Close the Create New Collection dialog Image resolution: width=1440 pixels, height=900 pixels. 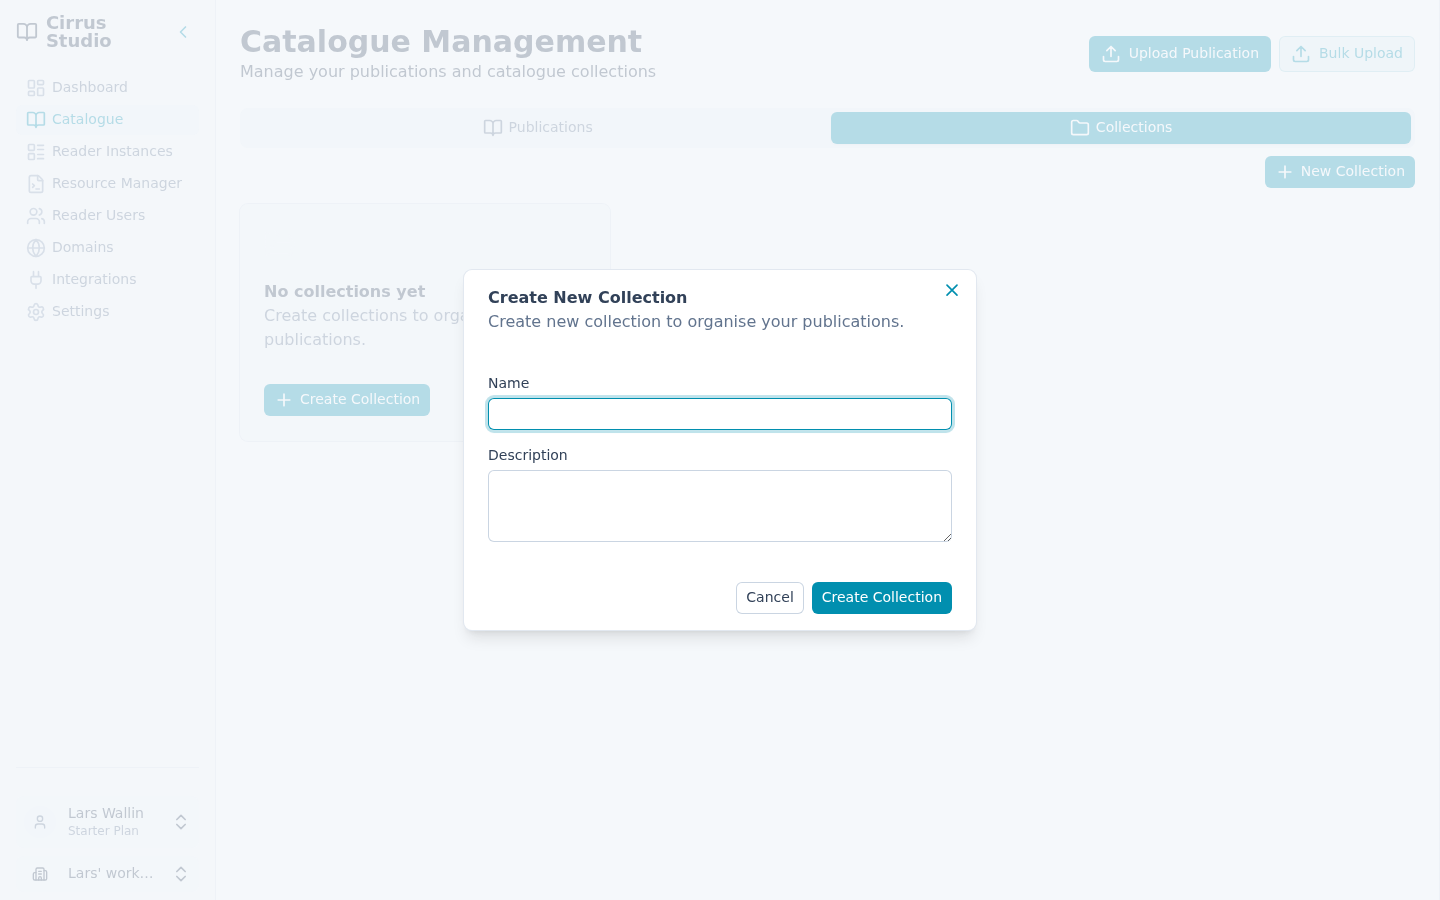tap(952, 290)
